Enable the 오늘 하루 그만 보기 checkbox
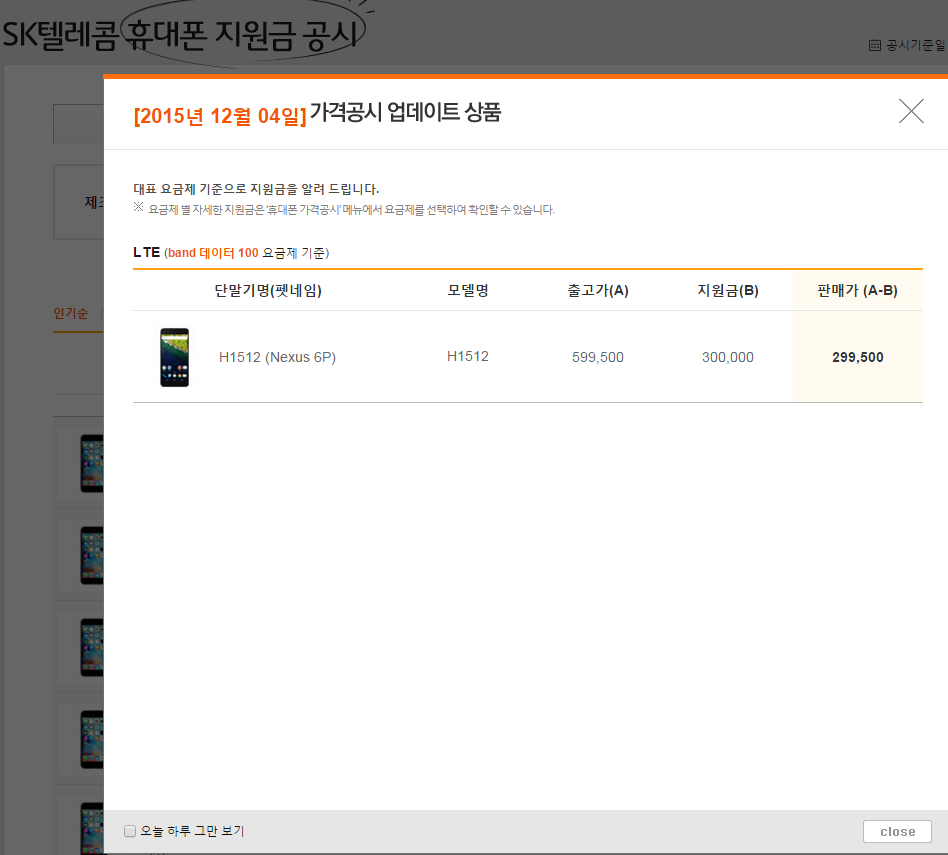This screenshot has height=855, width=948. pos(130,831)
